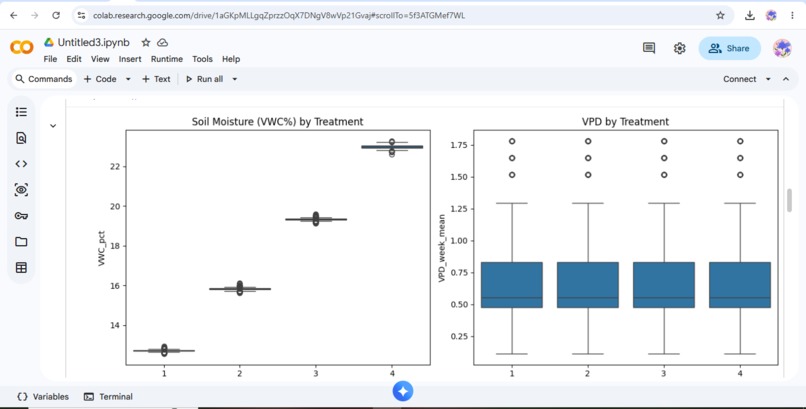Expand Run all dropdown arrow
Viewport: 806px width, 409px height.
pyautogui.click(x=234, y=79)
